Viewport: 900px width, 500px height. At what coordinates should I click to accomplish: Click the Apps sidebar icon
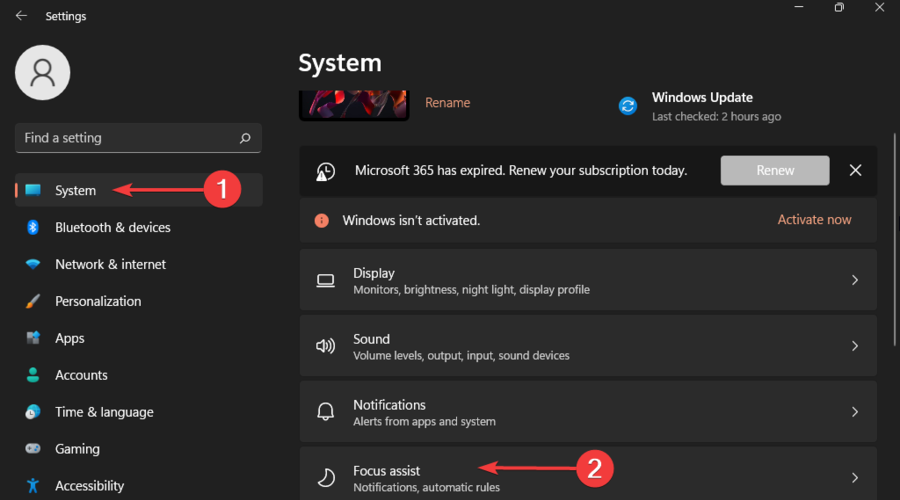(x=33, y=338)
